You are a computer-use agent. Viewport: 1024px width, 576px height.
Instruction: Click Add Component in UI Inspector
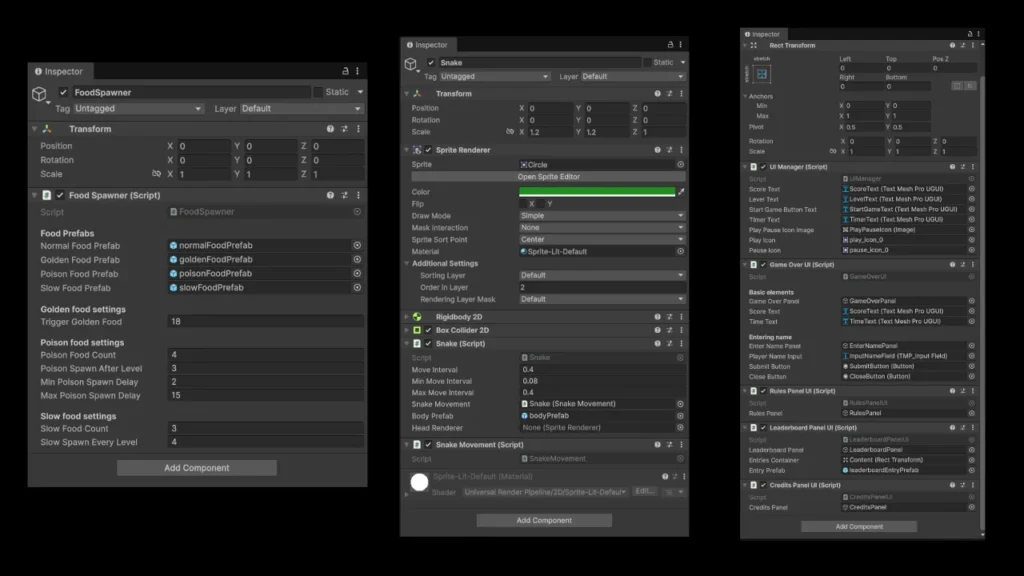(859, 526)
